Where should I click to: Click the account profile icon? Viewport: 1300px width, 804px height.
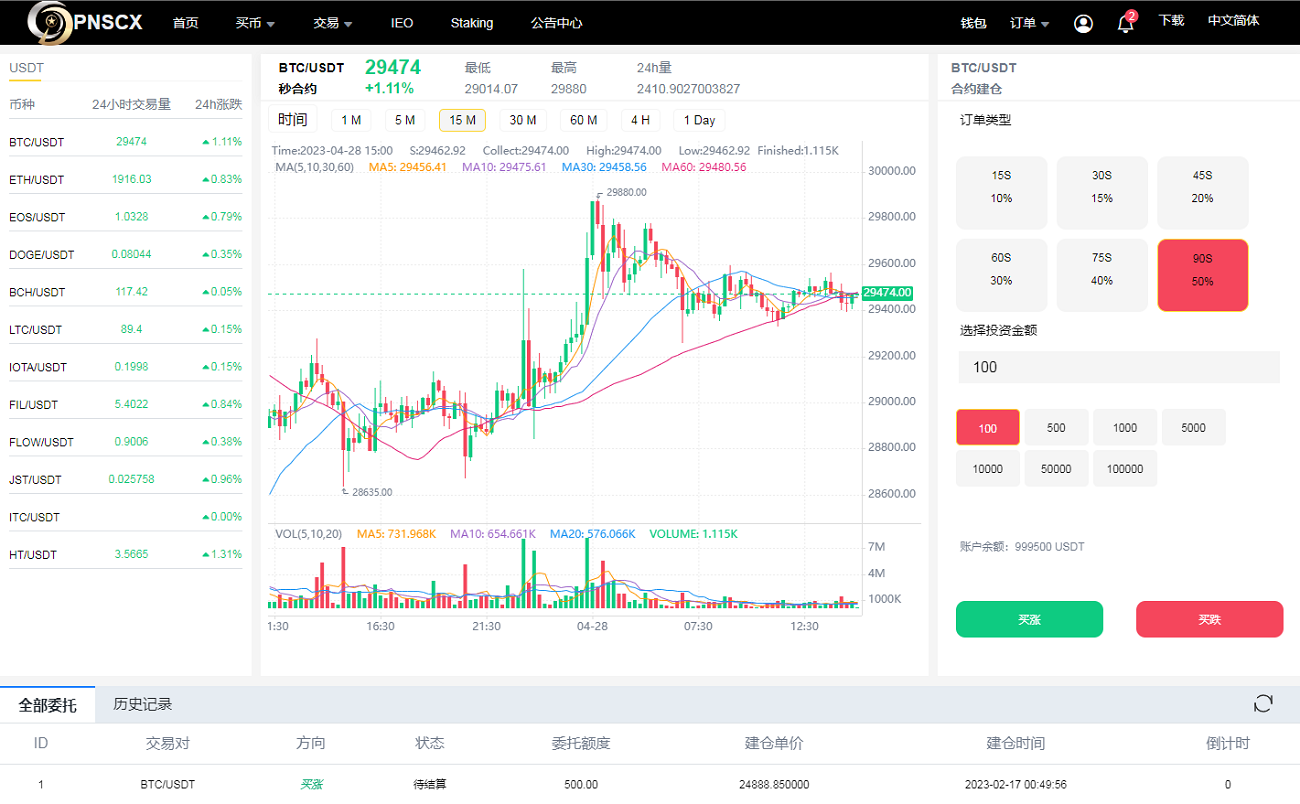pos(1083,22)
